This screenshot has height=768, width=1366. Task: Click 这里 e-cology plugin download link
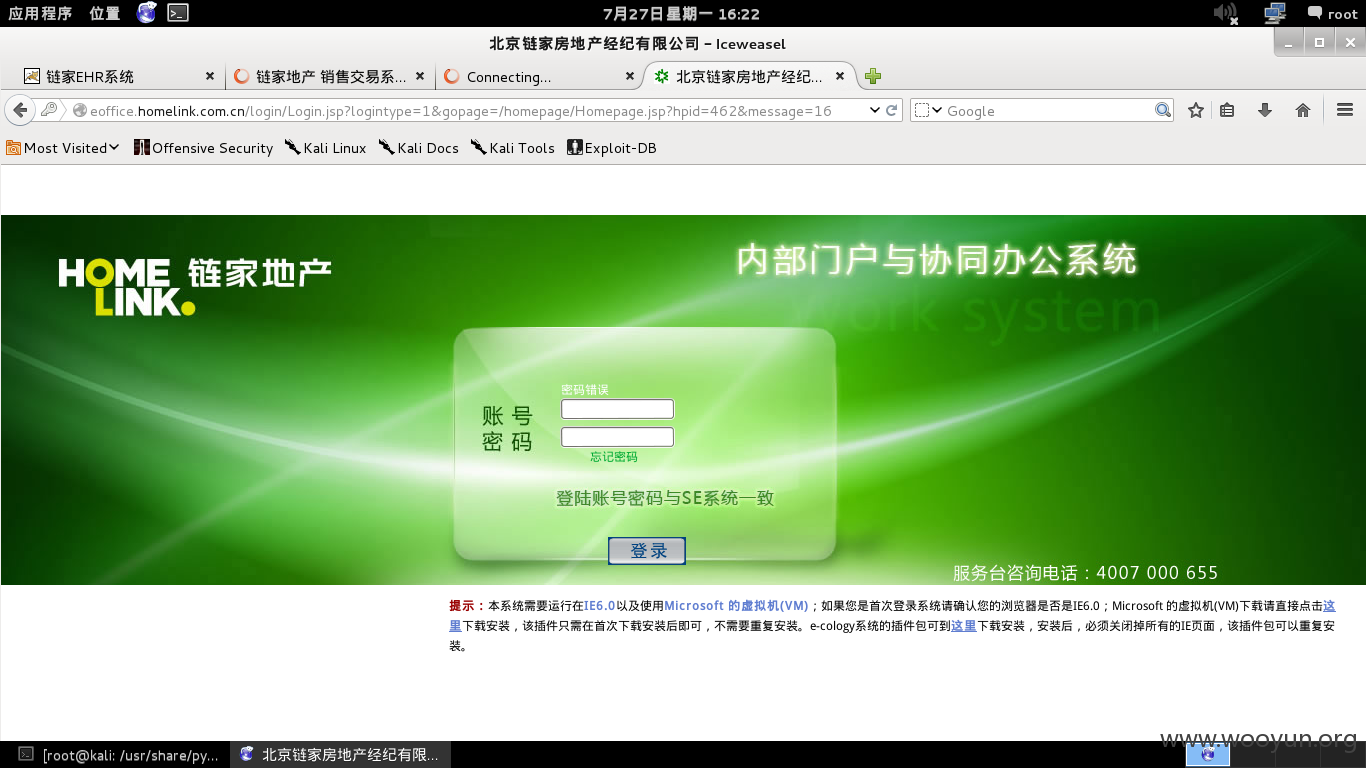(x=964, y=626)
